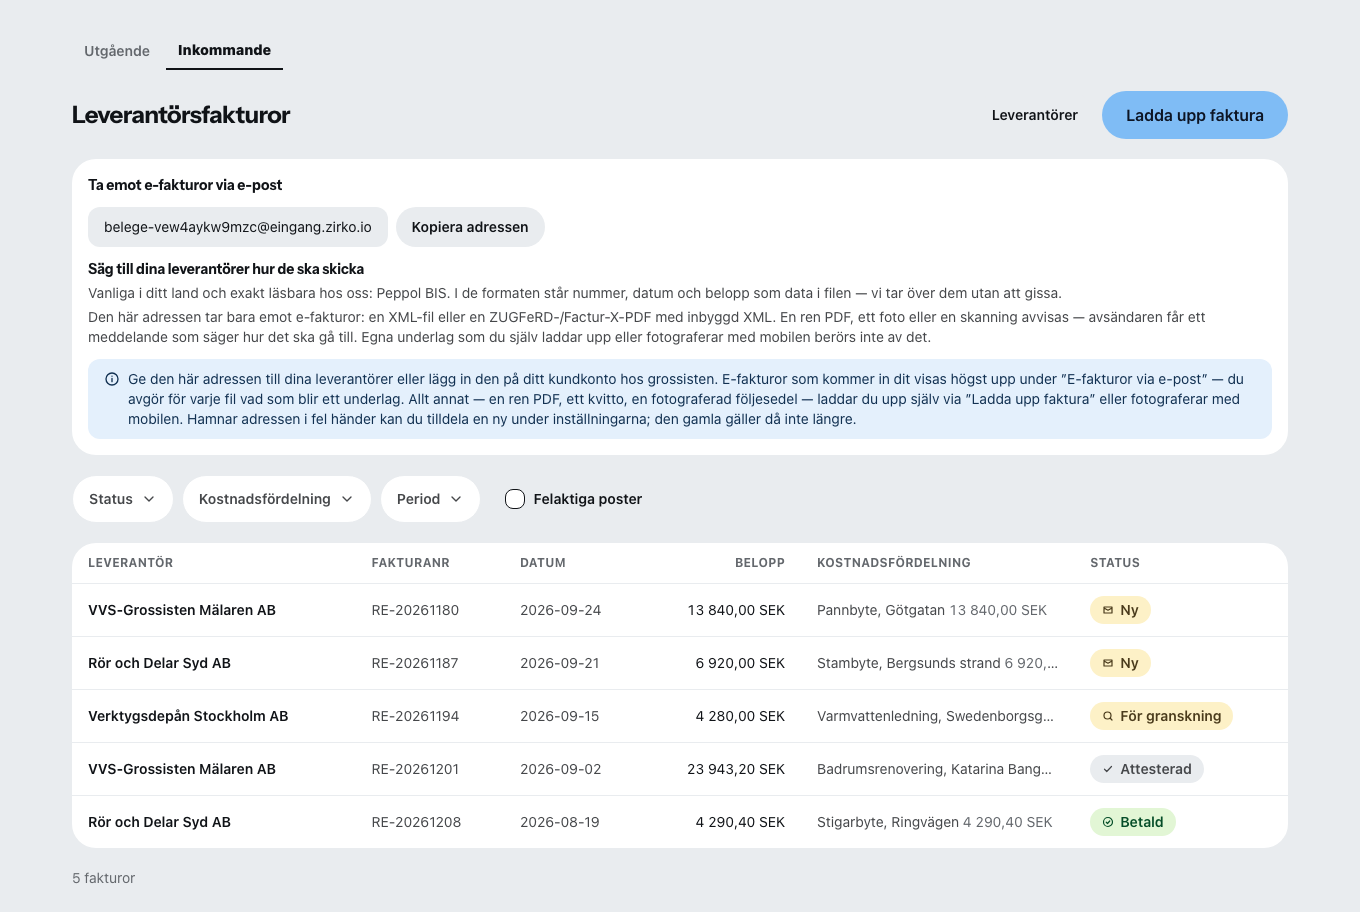The height and width of the screenshot is (912, 1360).
Task: Toggle the Felaktiga poster checkbox
Action: click(x=515, y=499)
